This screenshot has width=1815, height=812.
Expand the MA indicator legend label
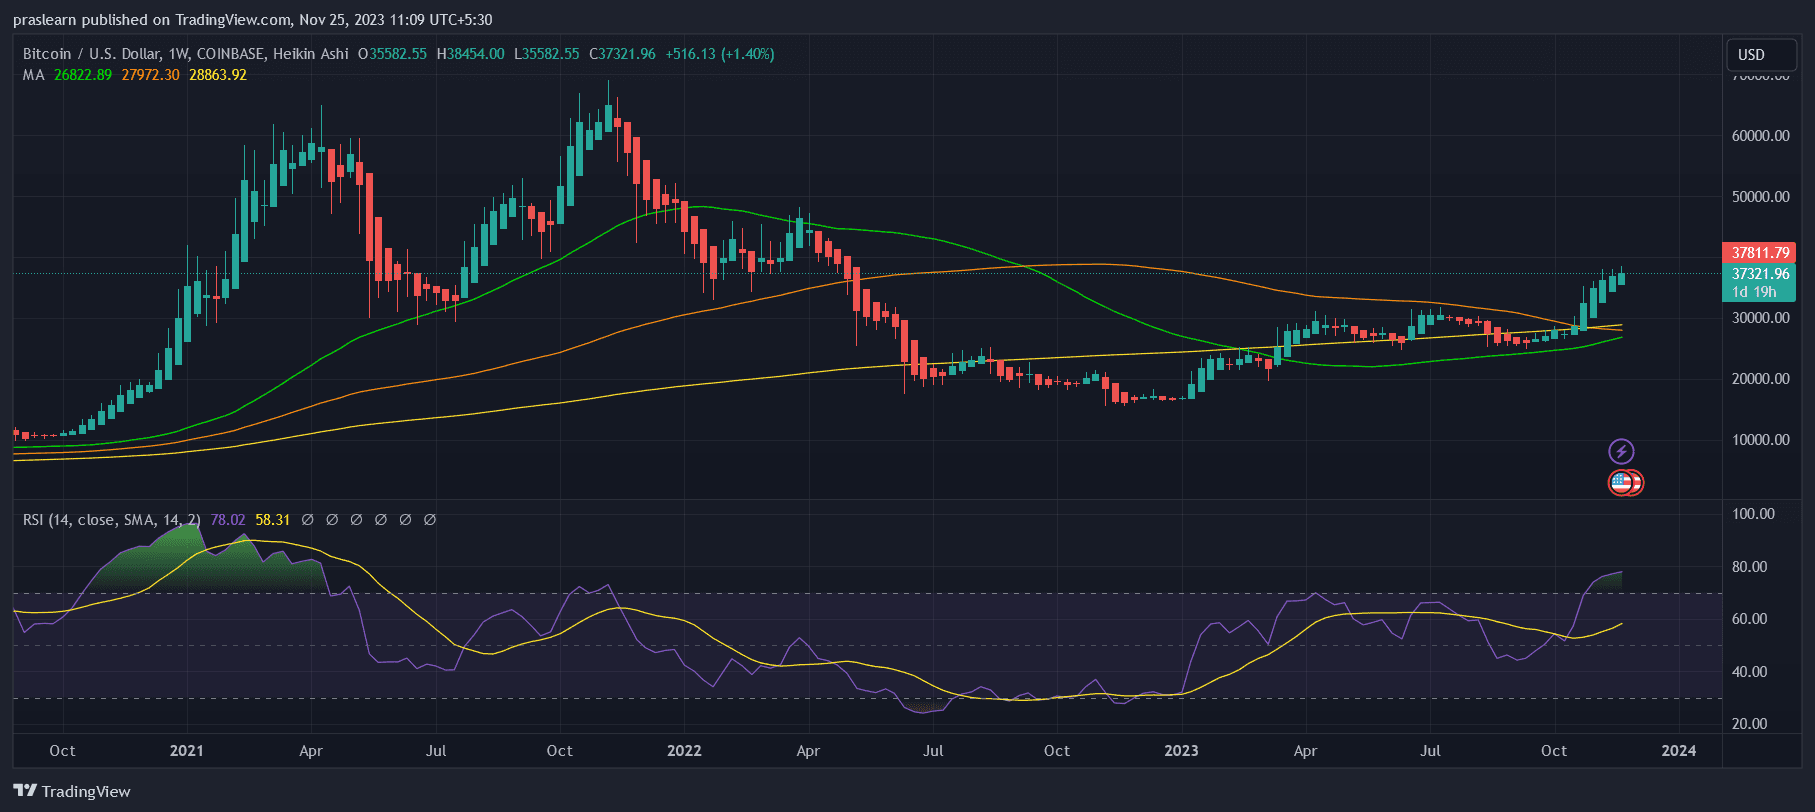[34, 75]
